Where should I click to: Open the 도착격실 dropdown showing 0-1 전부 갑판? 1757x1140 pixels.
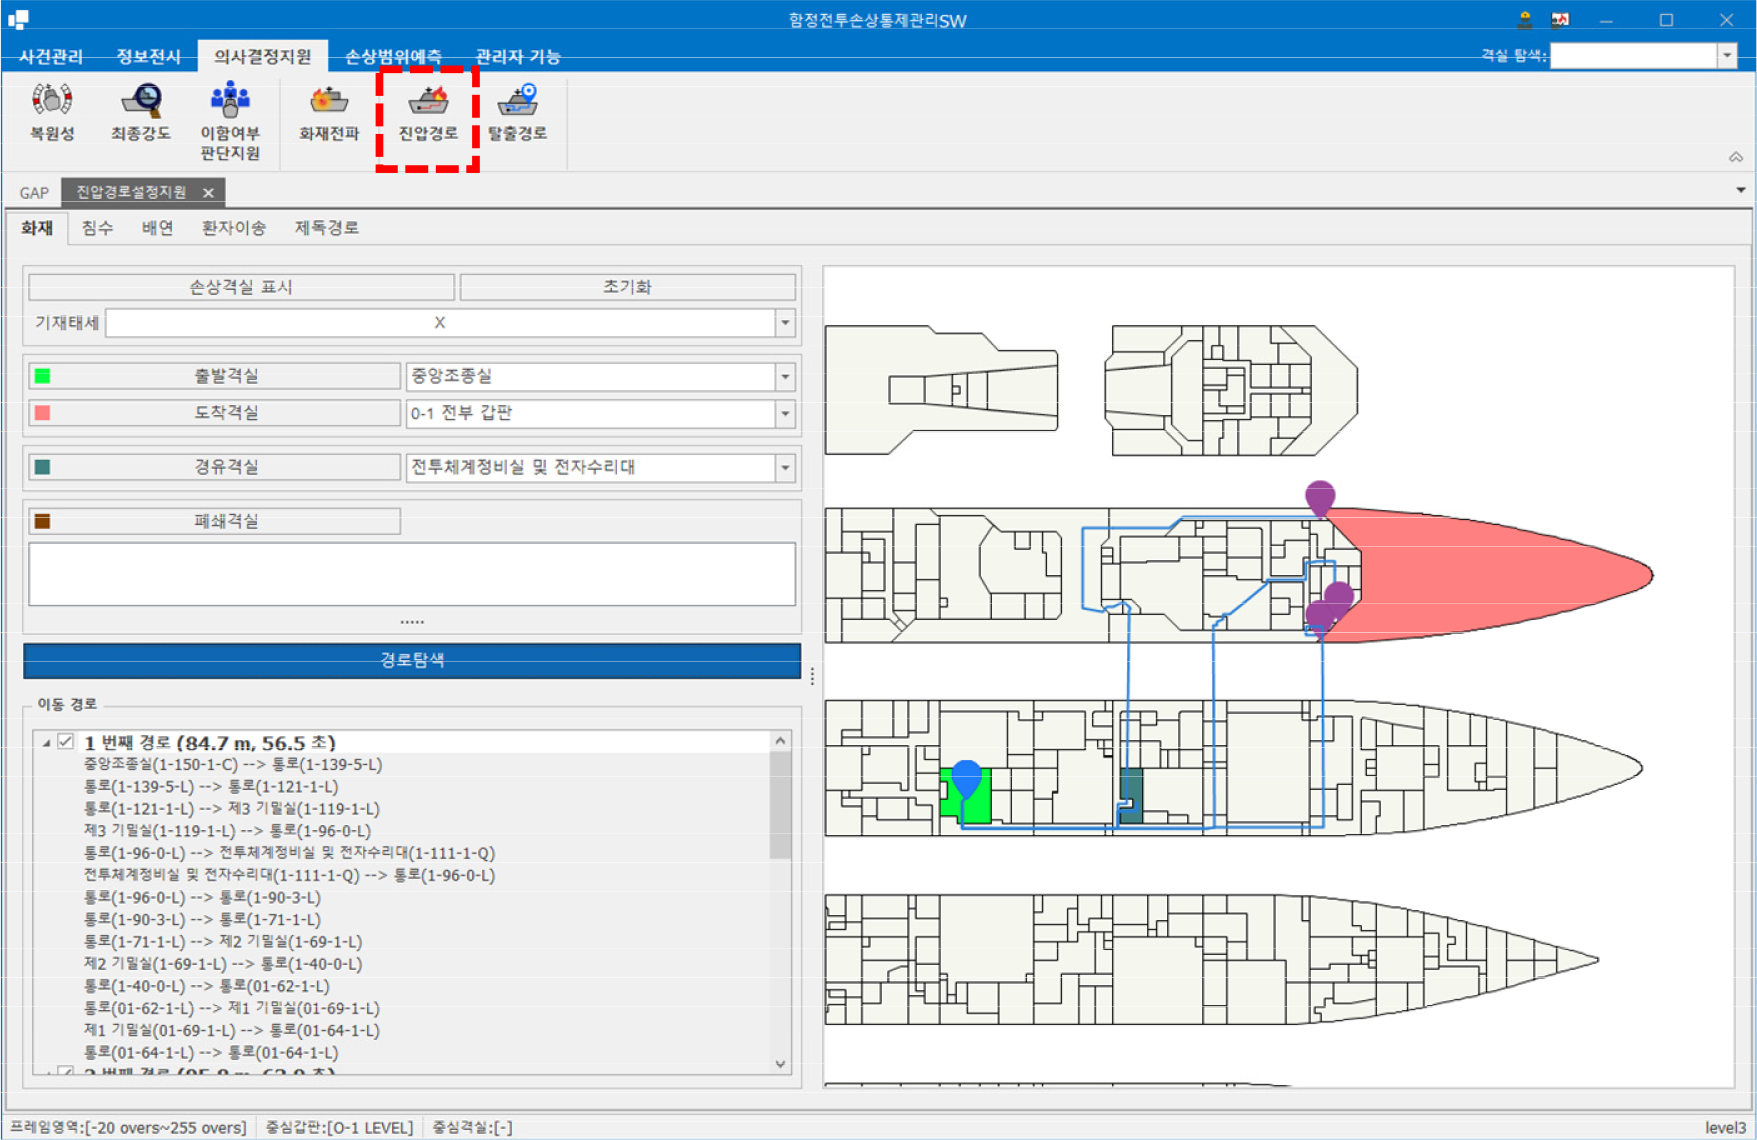pos(785,413)
